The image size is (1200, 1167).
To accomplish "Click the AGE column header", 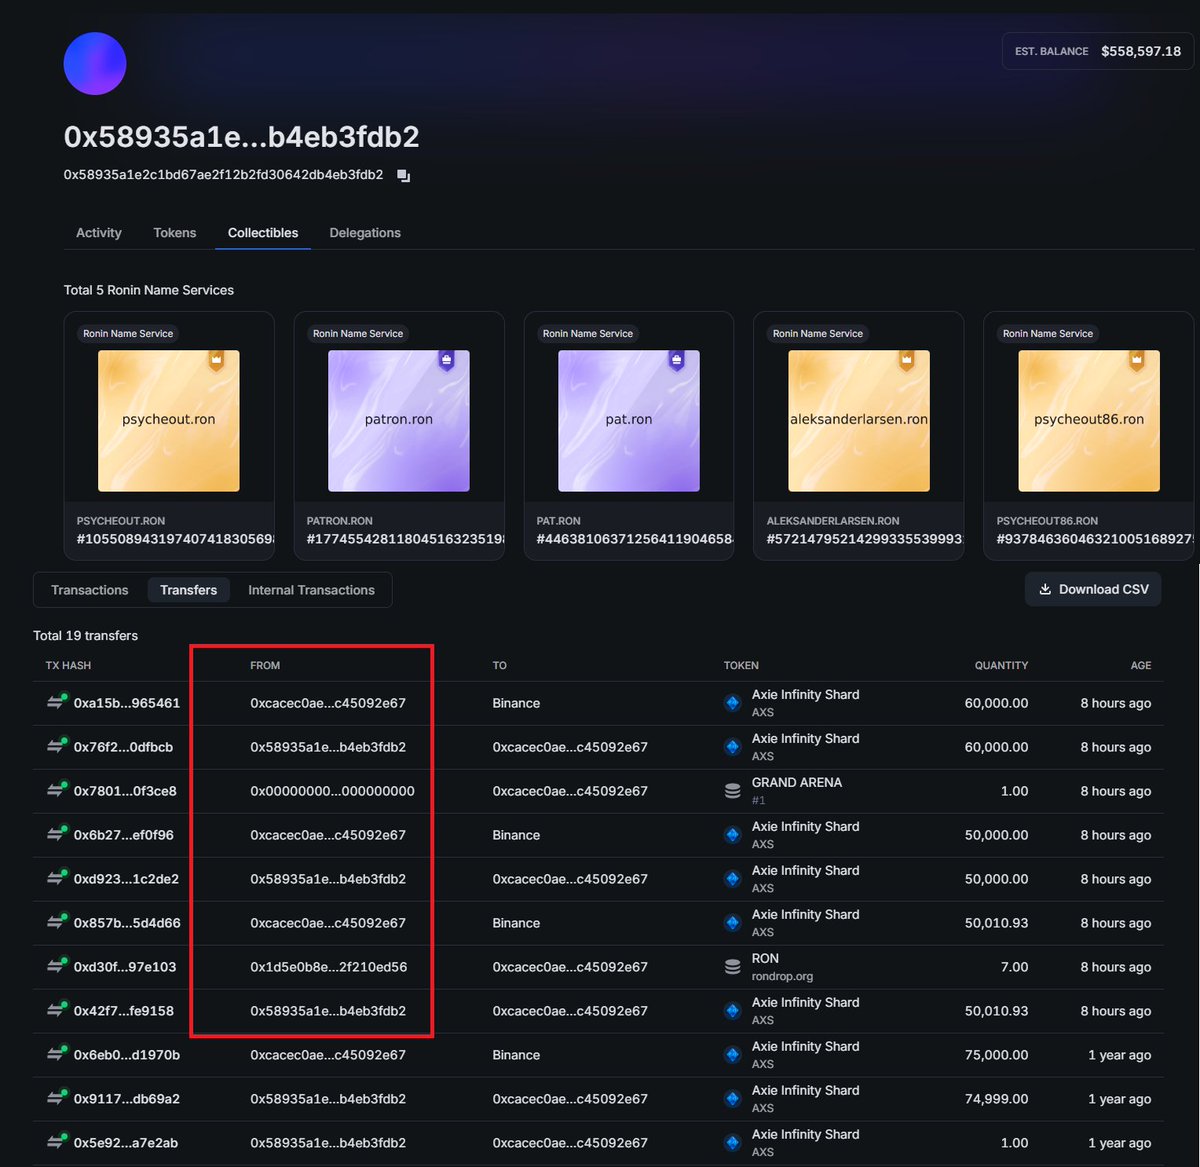I will point(1141,665).
